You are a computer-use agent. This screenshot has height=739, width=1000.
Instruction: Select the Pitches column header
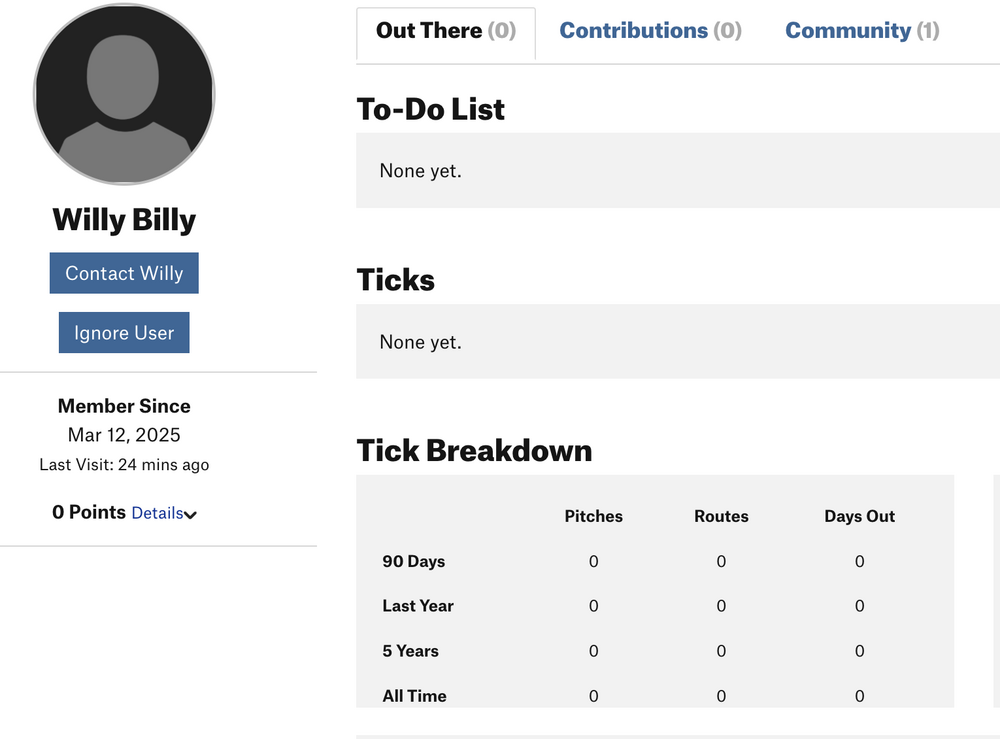pos(593,516)
